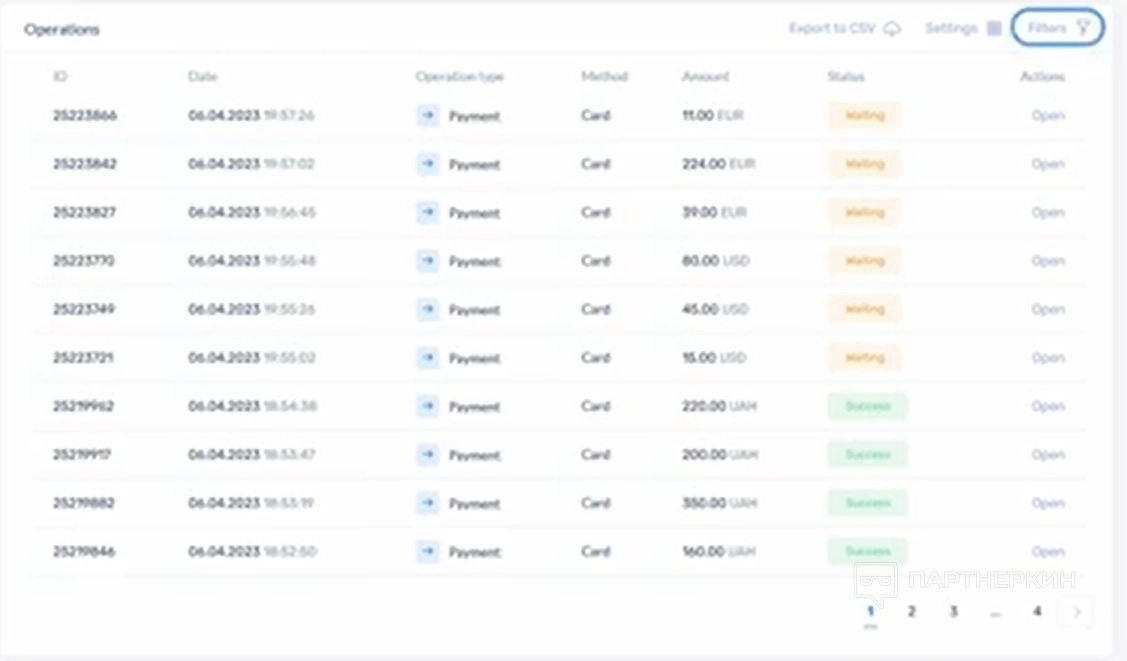Go to page 2 in pagination
This screenshot has width=1127, height=661.
coord(911,611)
